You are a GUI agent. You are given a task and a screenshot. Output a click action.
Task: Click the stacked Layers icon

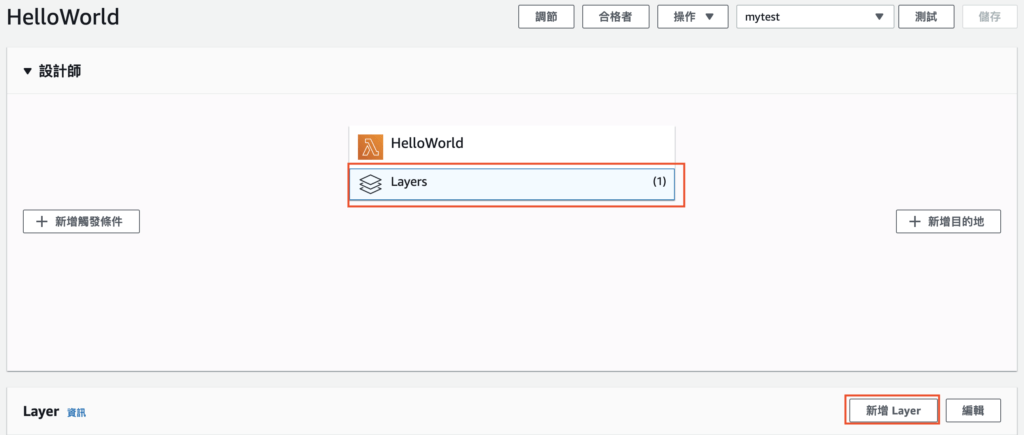tap(370, 184)
